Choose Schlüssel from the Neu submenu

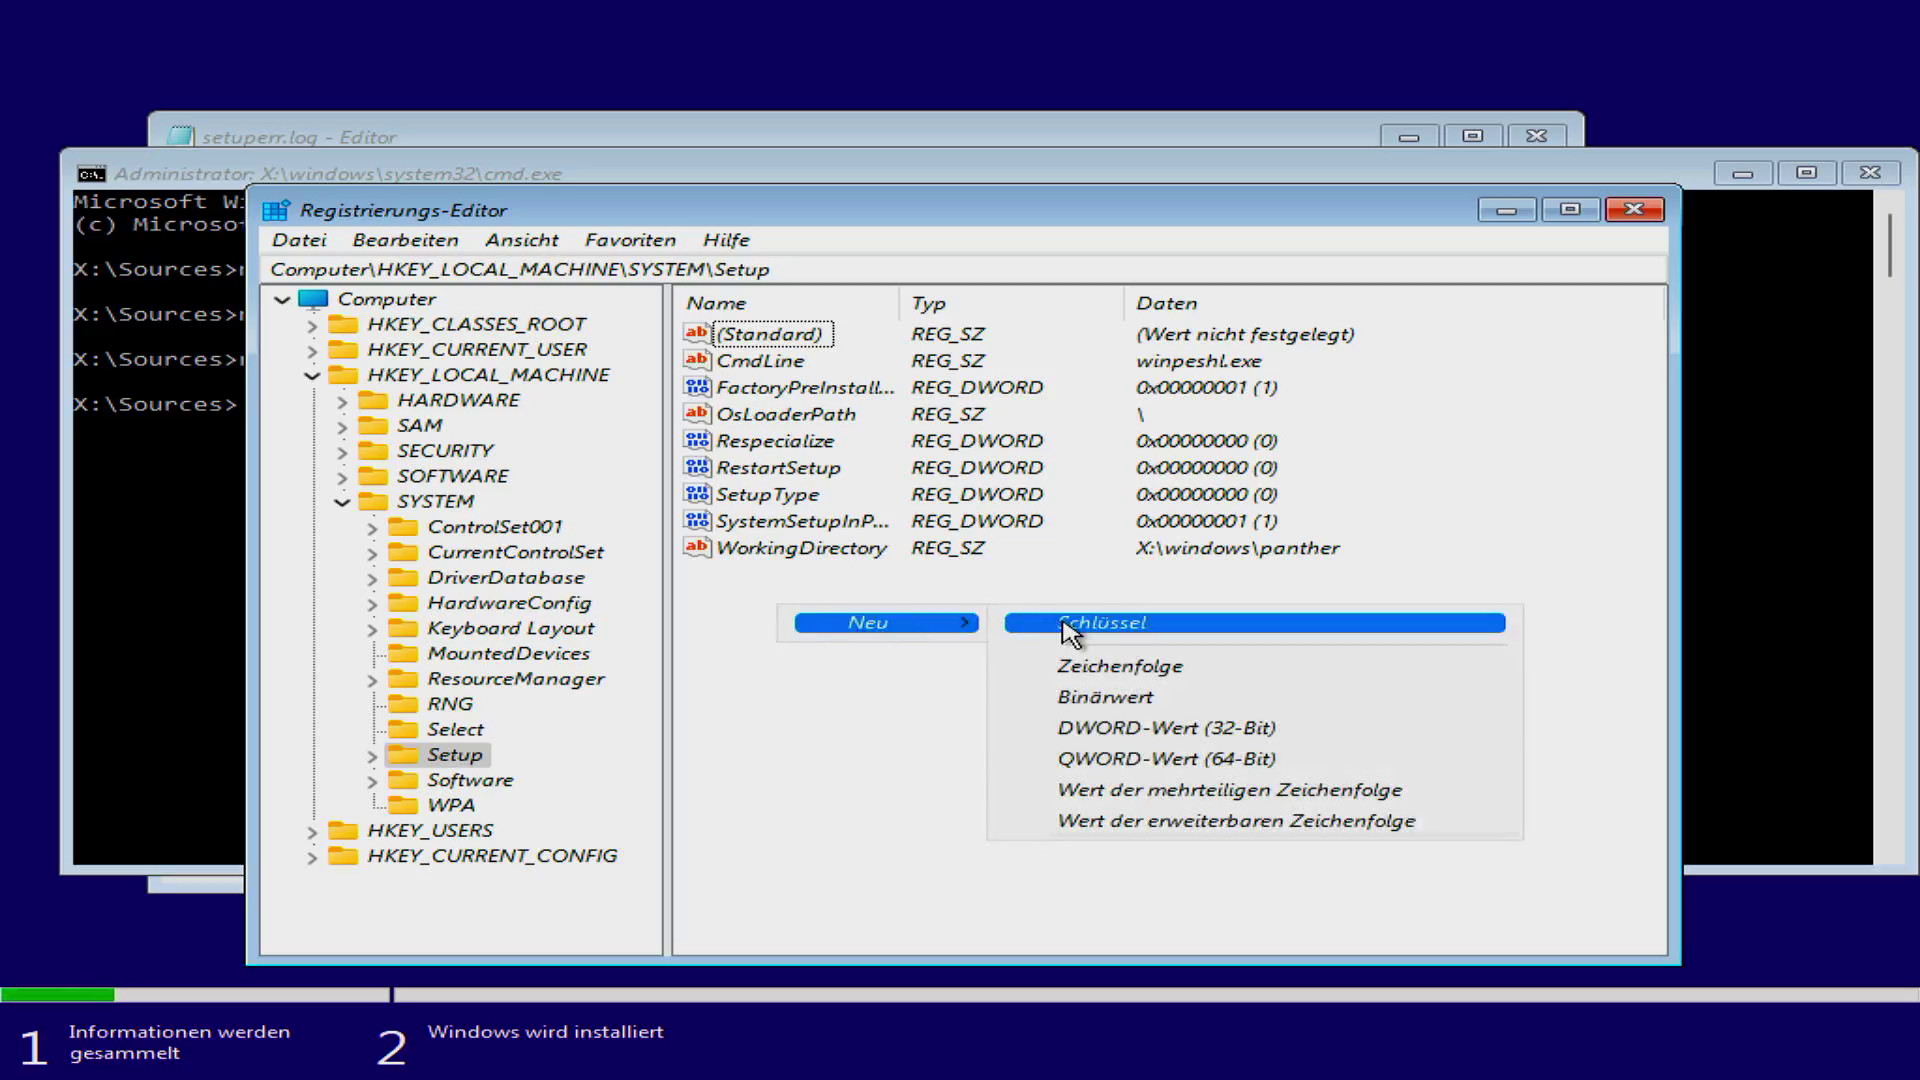point(1254,623)
